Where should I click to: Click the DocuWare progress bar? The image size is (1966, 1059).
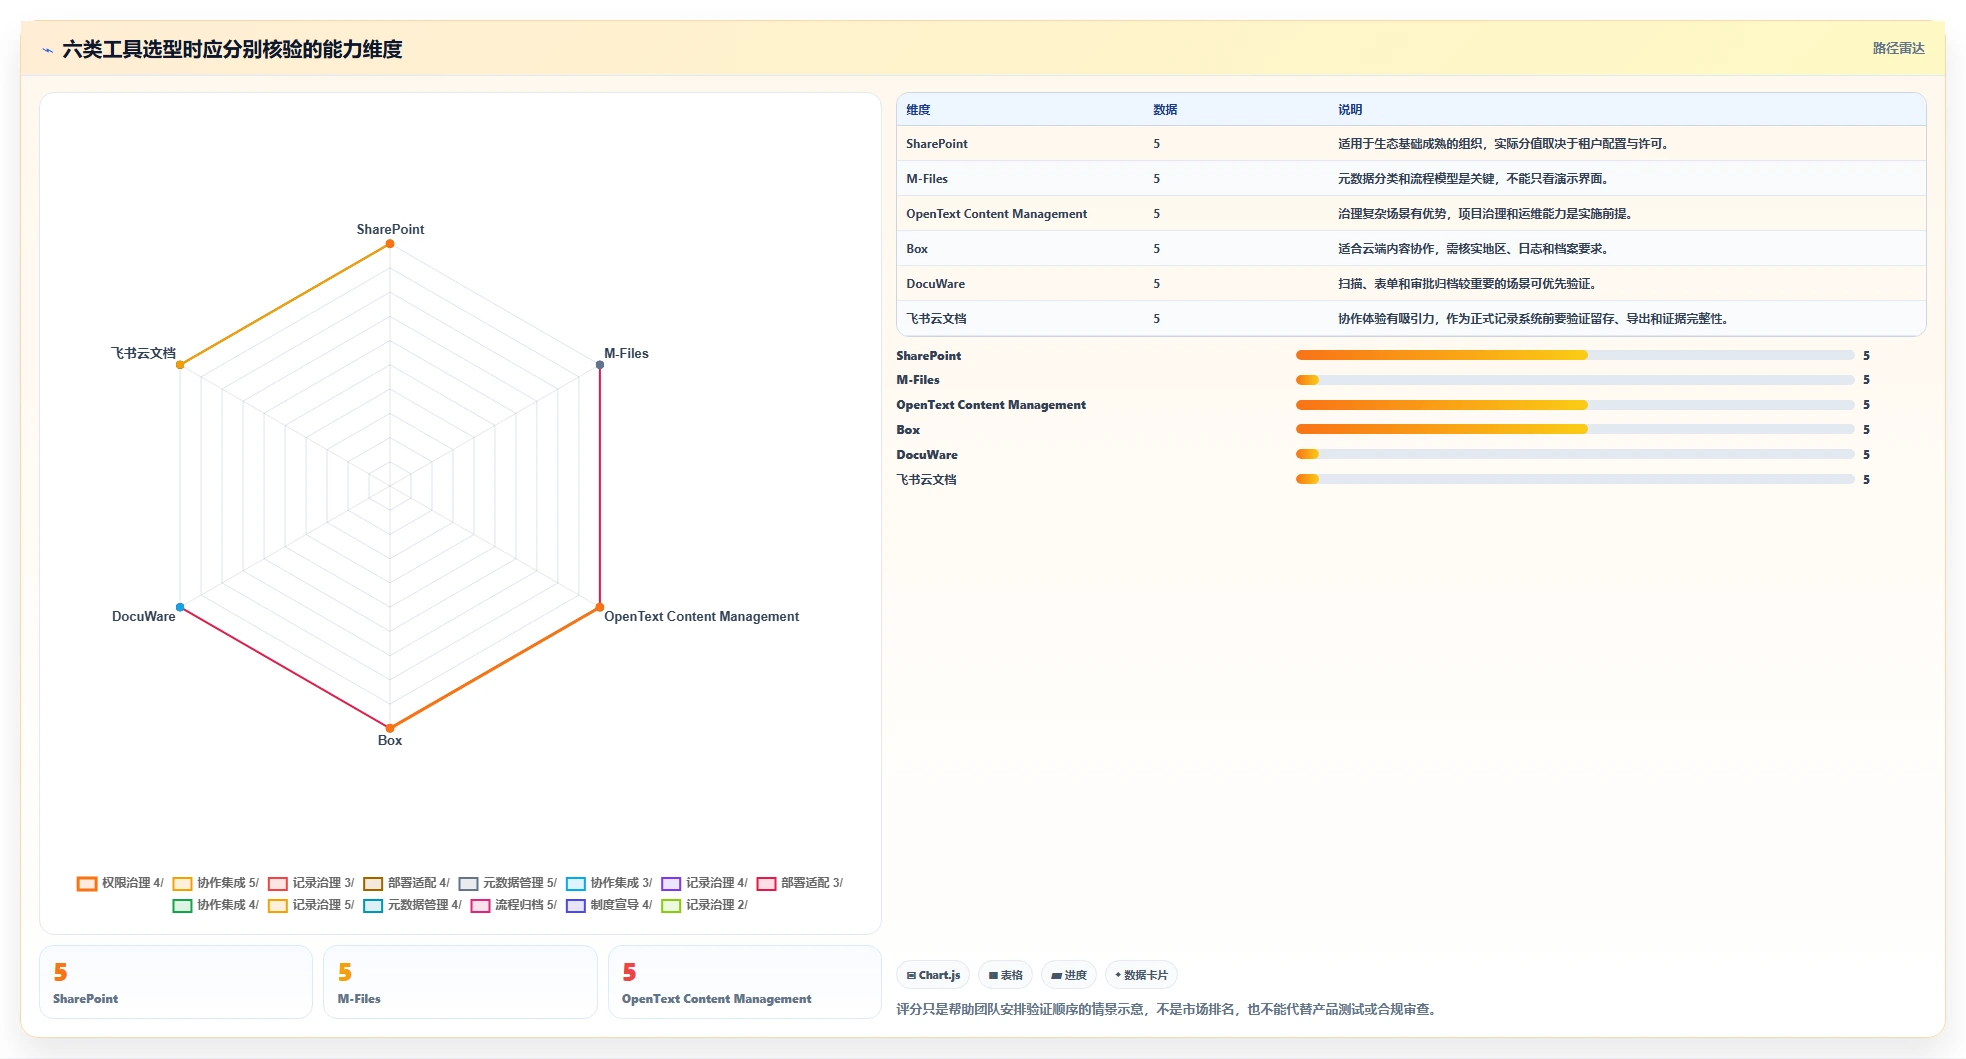click(1575, 454)
